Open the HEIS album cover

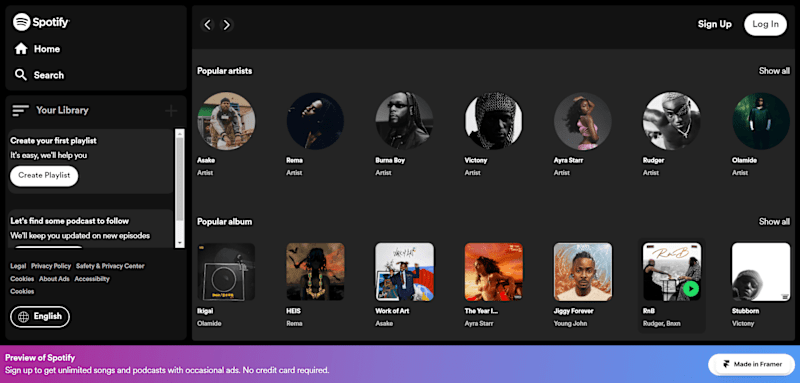pyautogui.click(x=315, y=272)
